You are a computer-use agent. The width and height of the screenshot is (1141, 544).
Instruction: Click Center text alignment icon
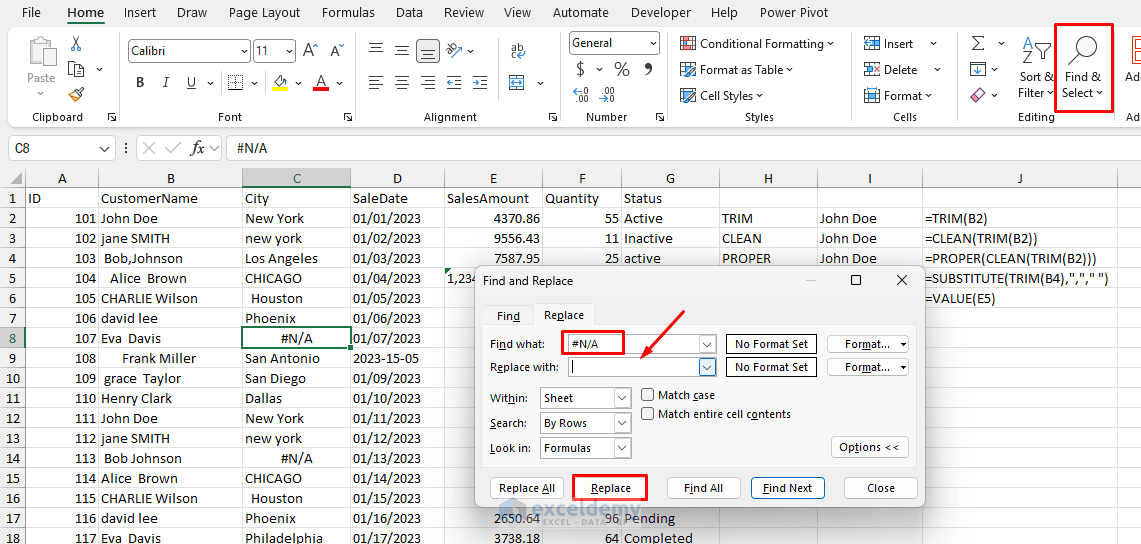(x=402, y=82)
